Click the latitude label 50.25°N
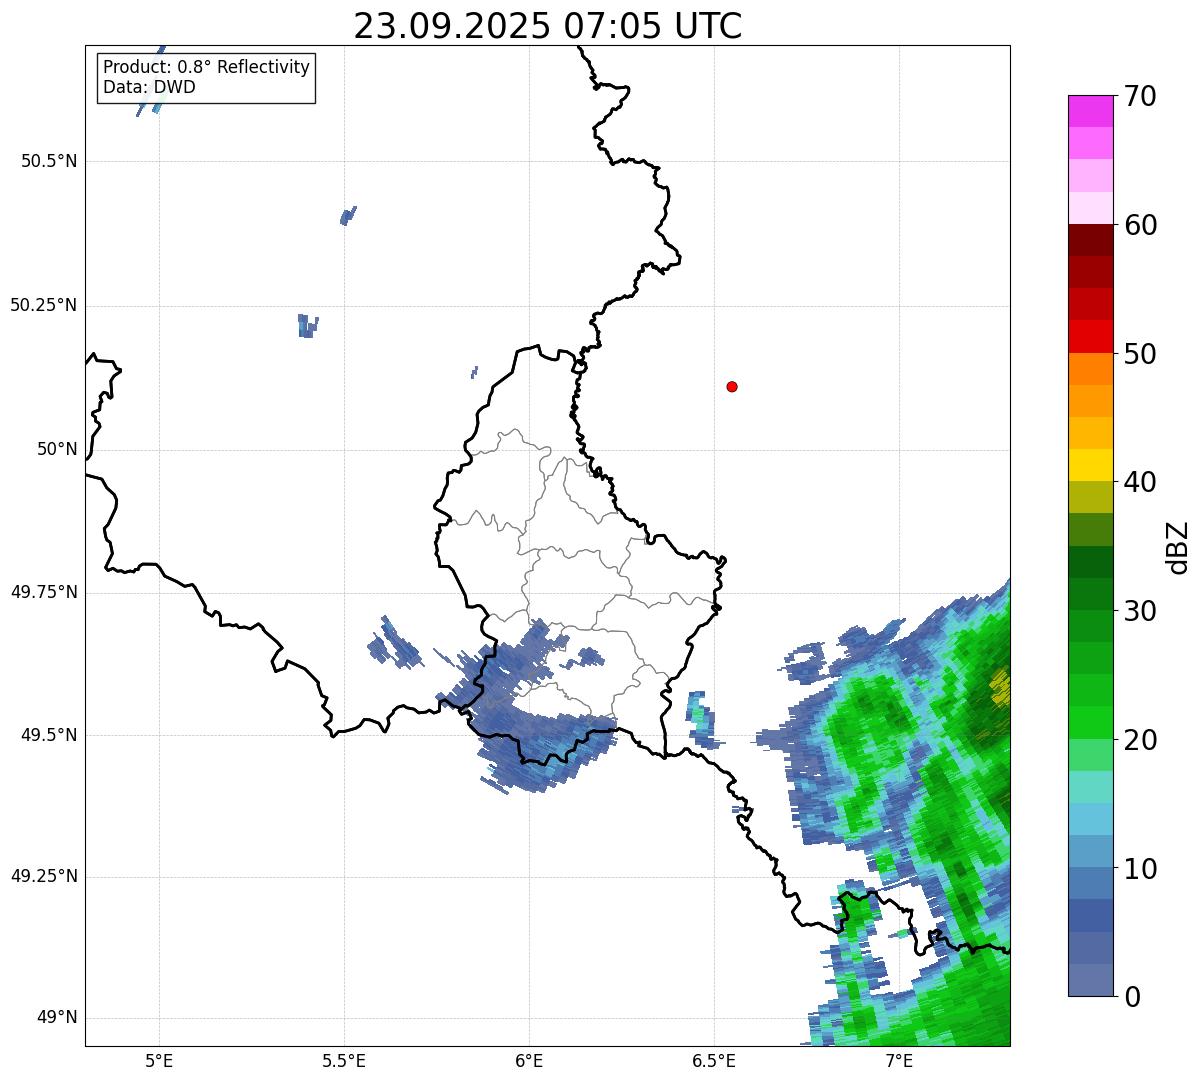This screenshot has width=1202, height=1081. click(44, 305)
